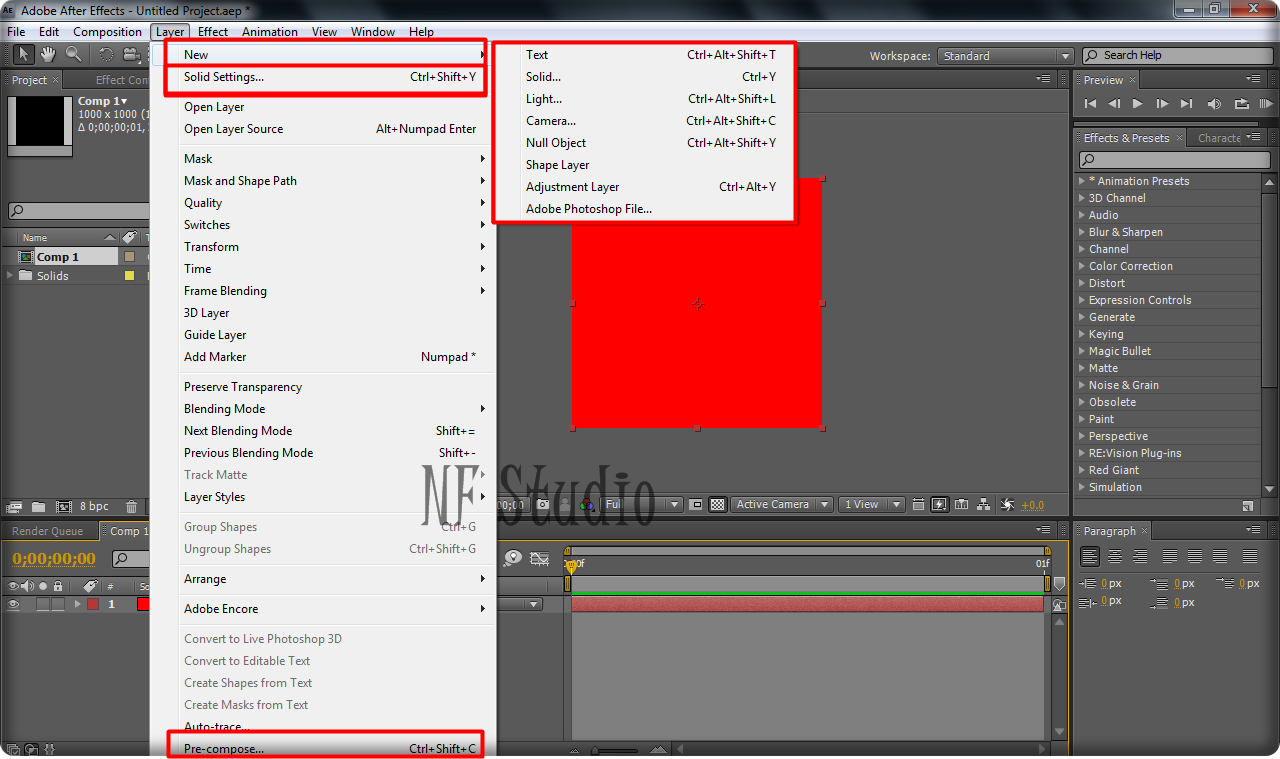Select the Zoom magnifier tool
1280x759 pixels.
(x=74, y=55)
